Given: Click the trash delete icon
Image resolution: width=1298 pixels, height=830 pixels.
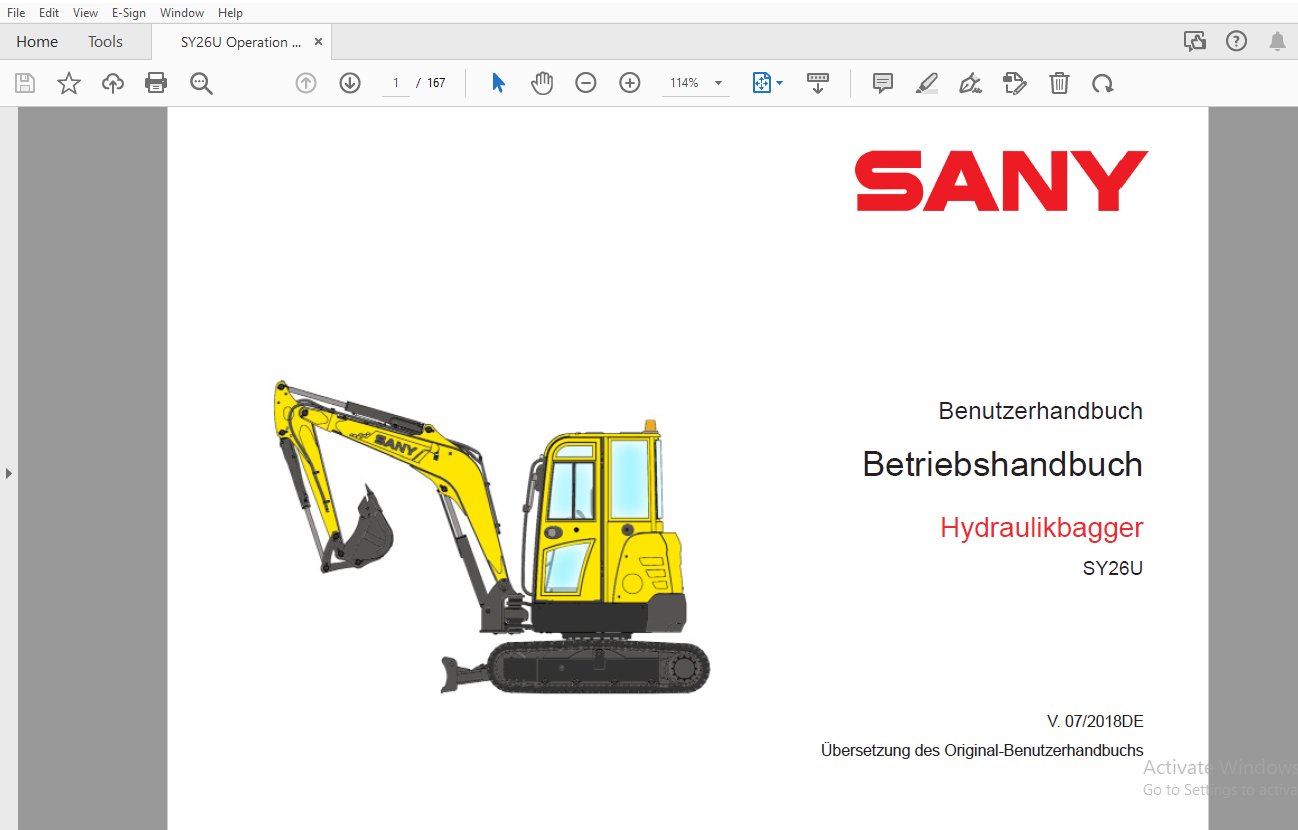Looking at the screenshot, I should pos(1059,83).
